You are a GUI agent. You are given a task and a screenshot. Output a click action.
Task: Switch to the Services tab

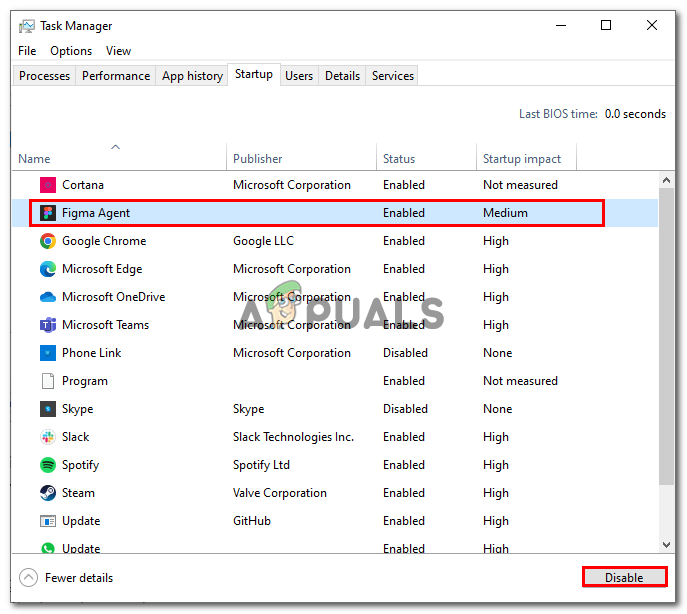(x=393, y=76)
